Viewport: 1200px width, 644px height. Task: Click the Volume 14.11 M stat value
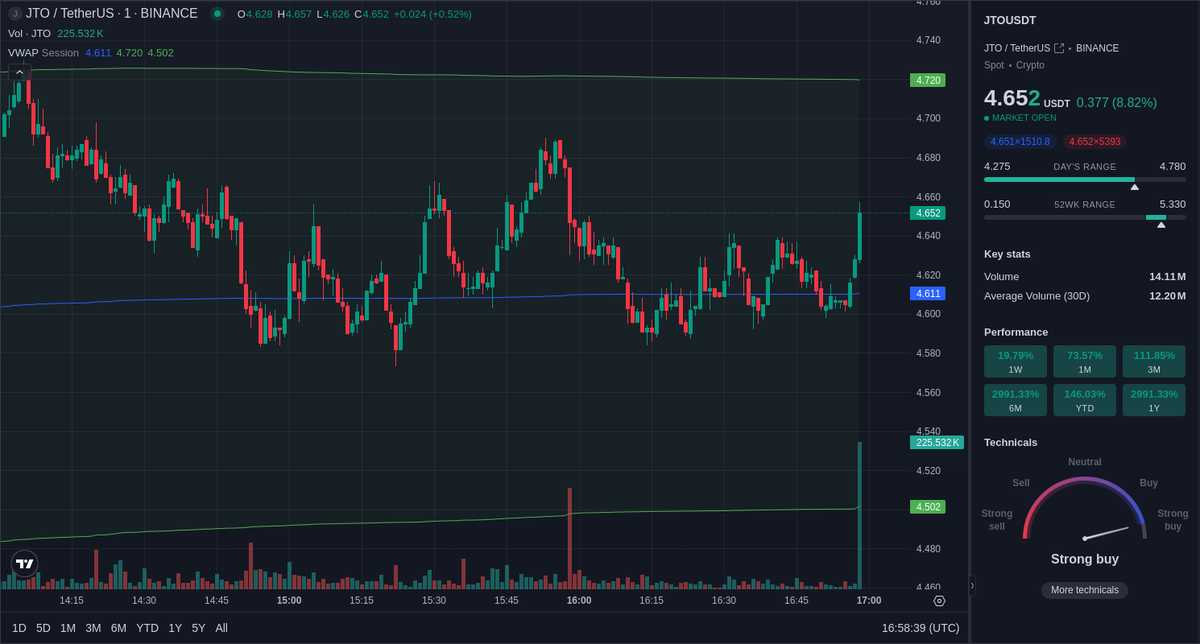(1167, 277)
